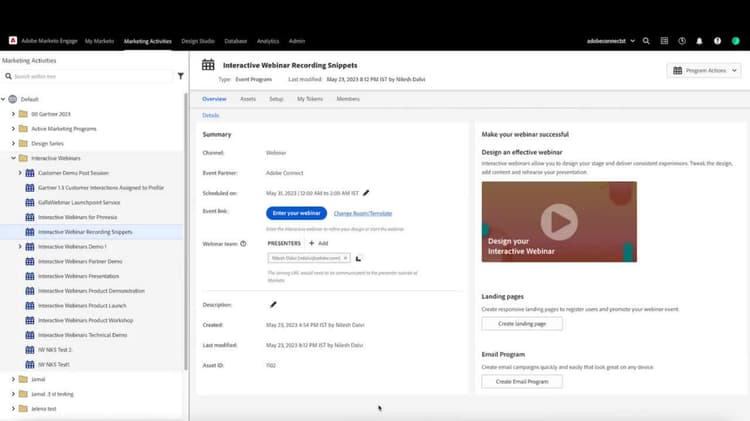Image resolution: width=750 pixels, height=421 pixels.
Task: Expand the Jelena test folder
Action: 13,409
